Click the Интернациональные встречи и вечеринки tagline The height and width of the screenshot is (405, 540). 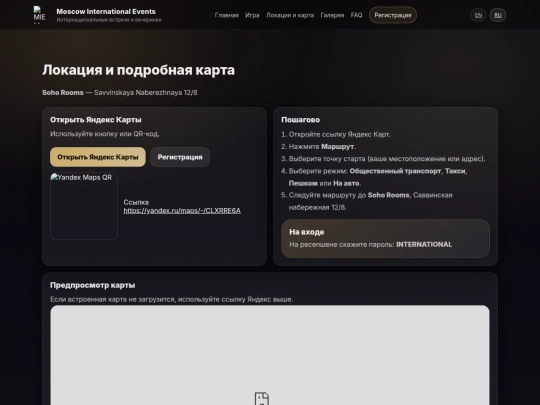[109, 20]
